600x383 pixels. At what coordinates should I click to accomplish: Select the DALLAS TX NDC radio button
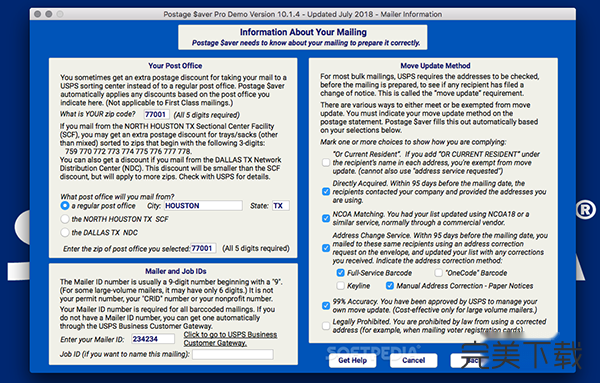click(x=65, y=232)
